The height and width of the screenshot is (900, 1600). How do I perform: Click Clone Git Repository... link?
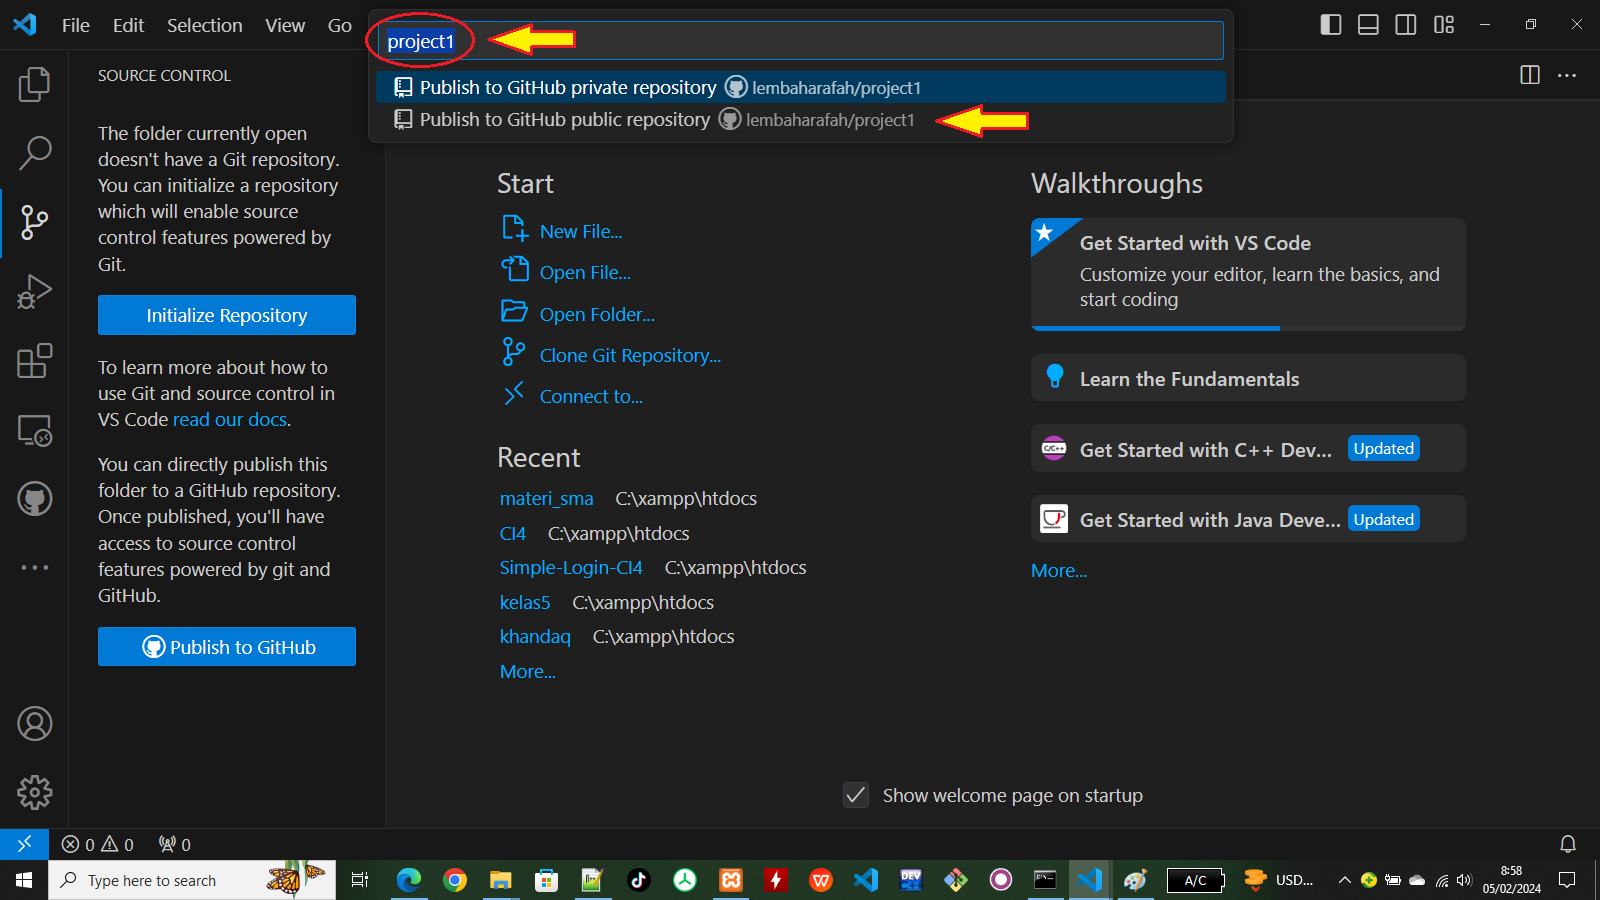coord(630,356)
